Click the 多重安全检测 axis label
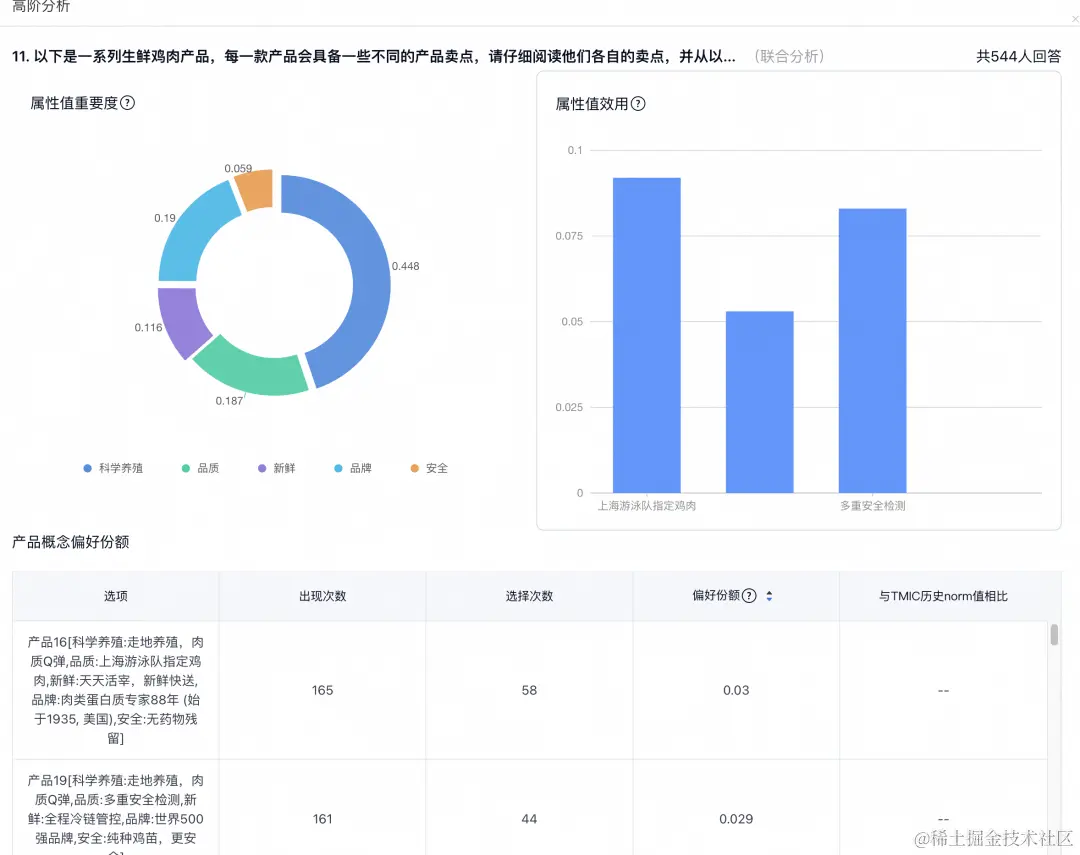 click(873, 506)
